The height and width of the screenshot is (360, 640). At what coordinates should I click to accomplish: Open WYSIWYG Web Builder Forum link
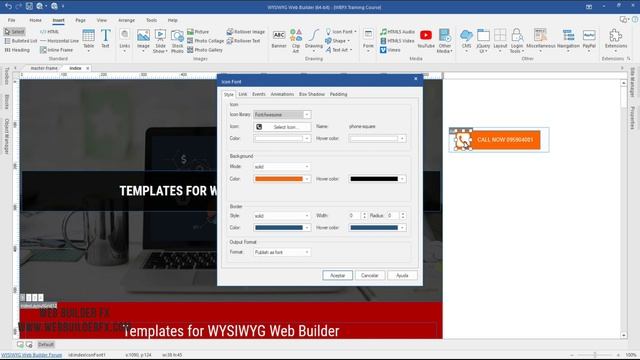(x=31, y=355)
